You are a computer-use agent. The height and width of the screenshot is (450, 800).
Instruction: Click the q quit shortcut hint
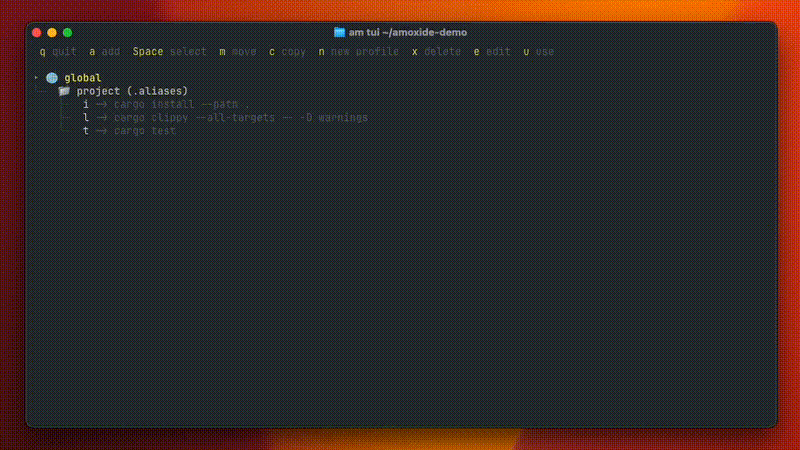click(58, 52)
